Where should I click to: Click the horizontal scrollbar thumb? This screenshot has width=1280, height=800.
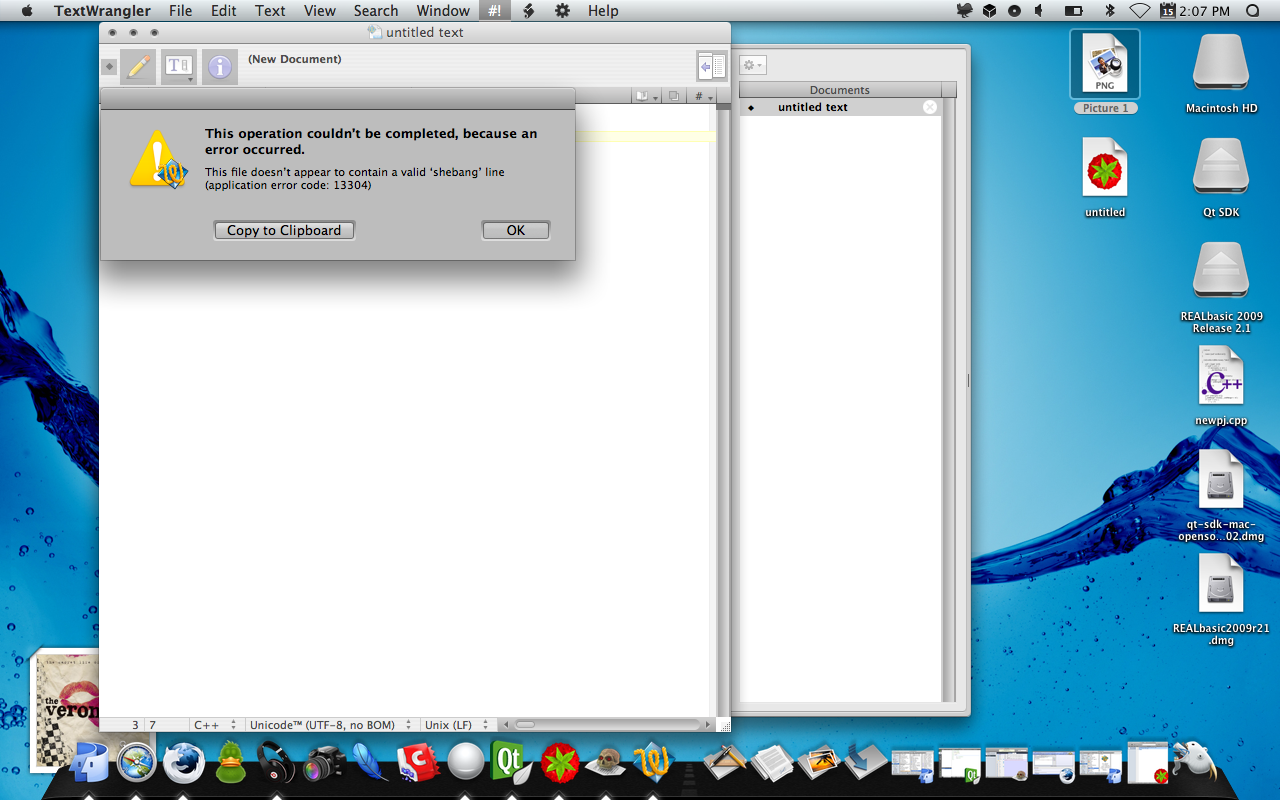click(x=525, y=724)
